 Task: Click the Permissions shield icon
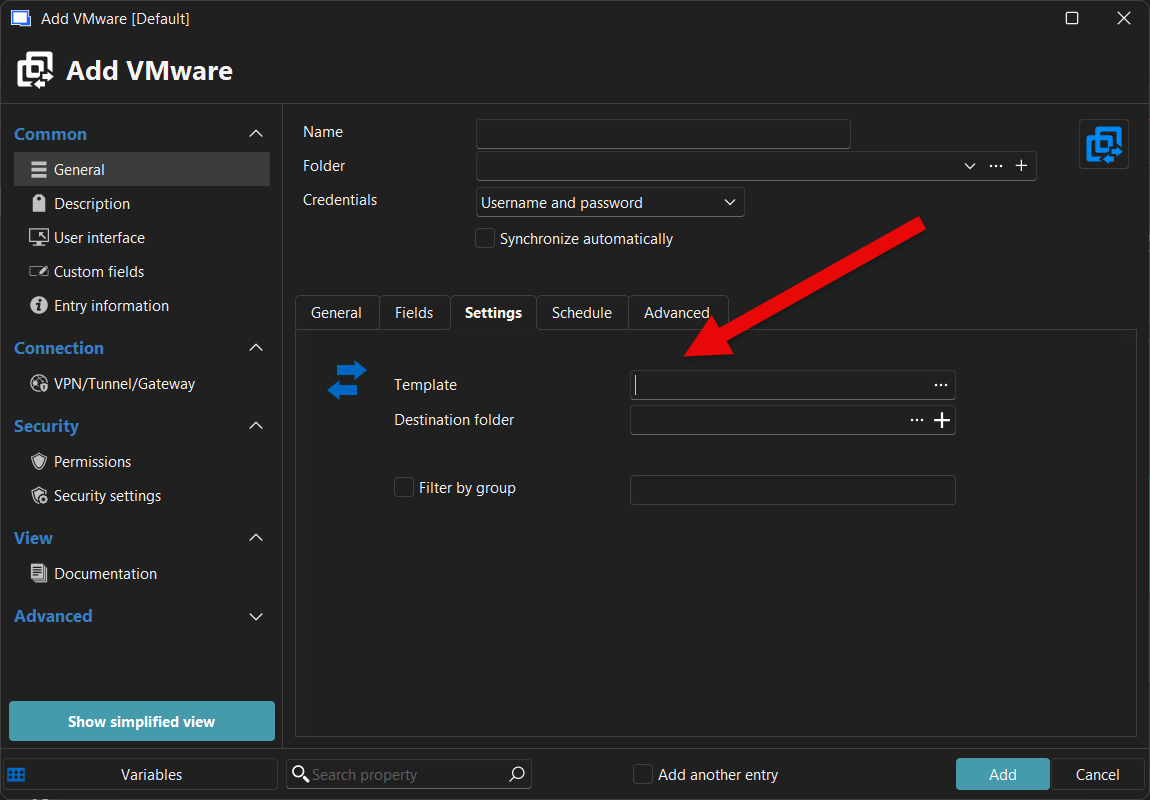39,461
